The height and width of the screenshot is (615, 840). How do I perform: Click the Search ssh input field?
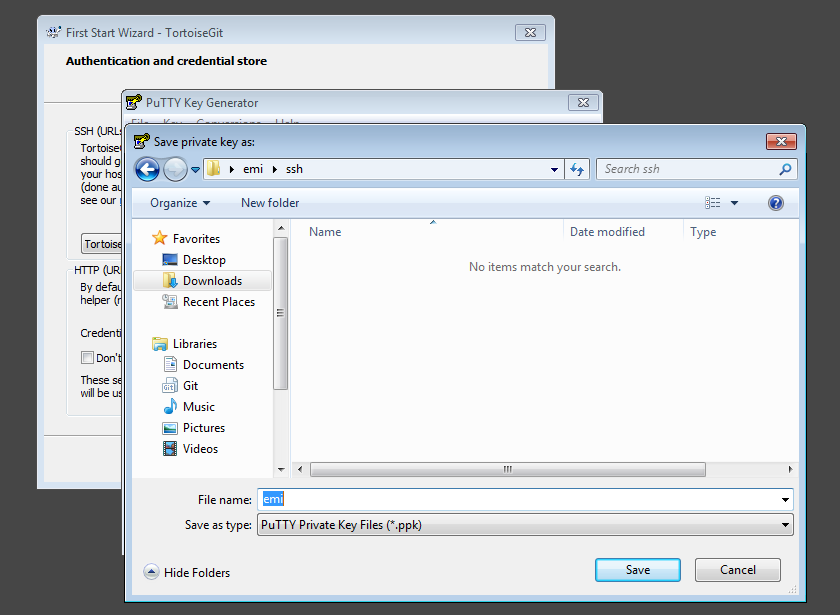pos(687,169)
